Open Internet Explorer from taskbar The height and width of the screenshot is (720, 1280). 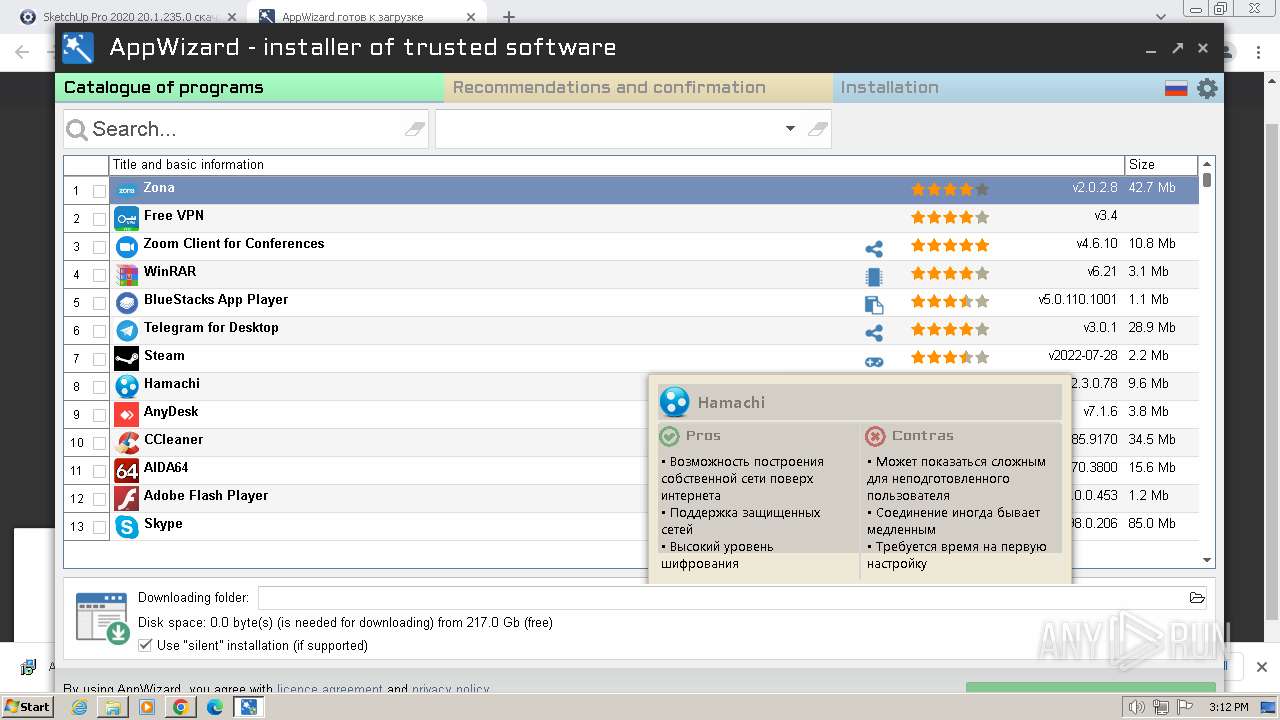(x=79, y=707)
